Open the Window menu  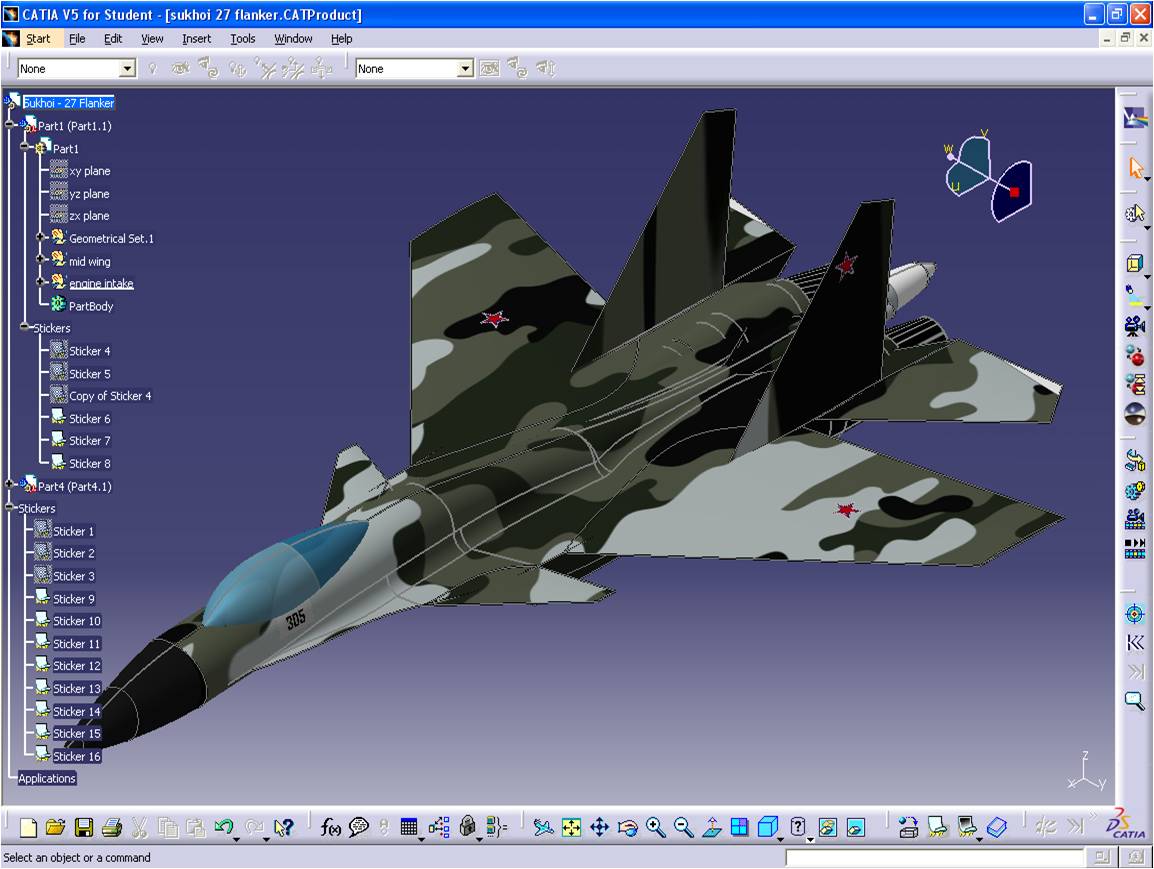[293, 38]
